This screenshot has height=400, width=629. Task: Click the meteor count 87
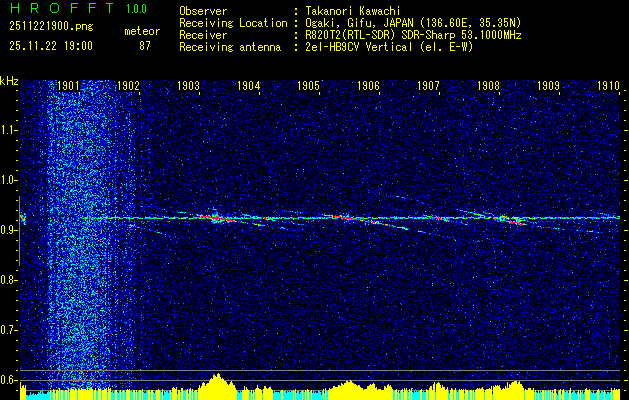click(145, 46)
